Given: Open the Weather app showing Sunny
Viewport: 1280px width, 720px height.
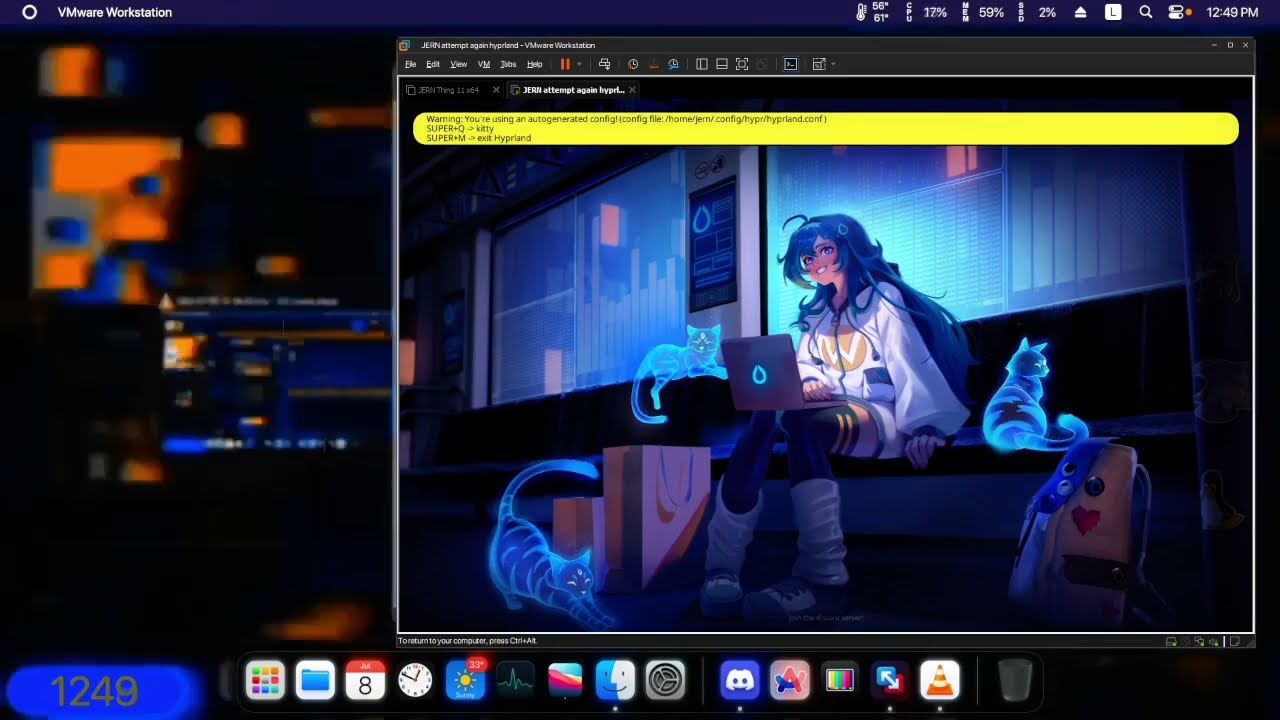Looking at the screenshot, I should pos(465,681).
